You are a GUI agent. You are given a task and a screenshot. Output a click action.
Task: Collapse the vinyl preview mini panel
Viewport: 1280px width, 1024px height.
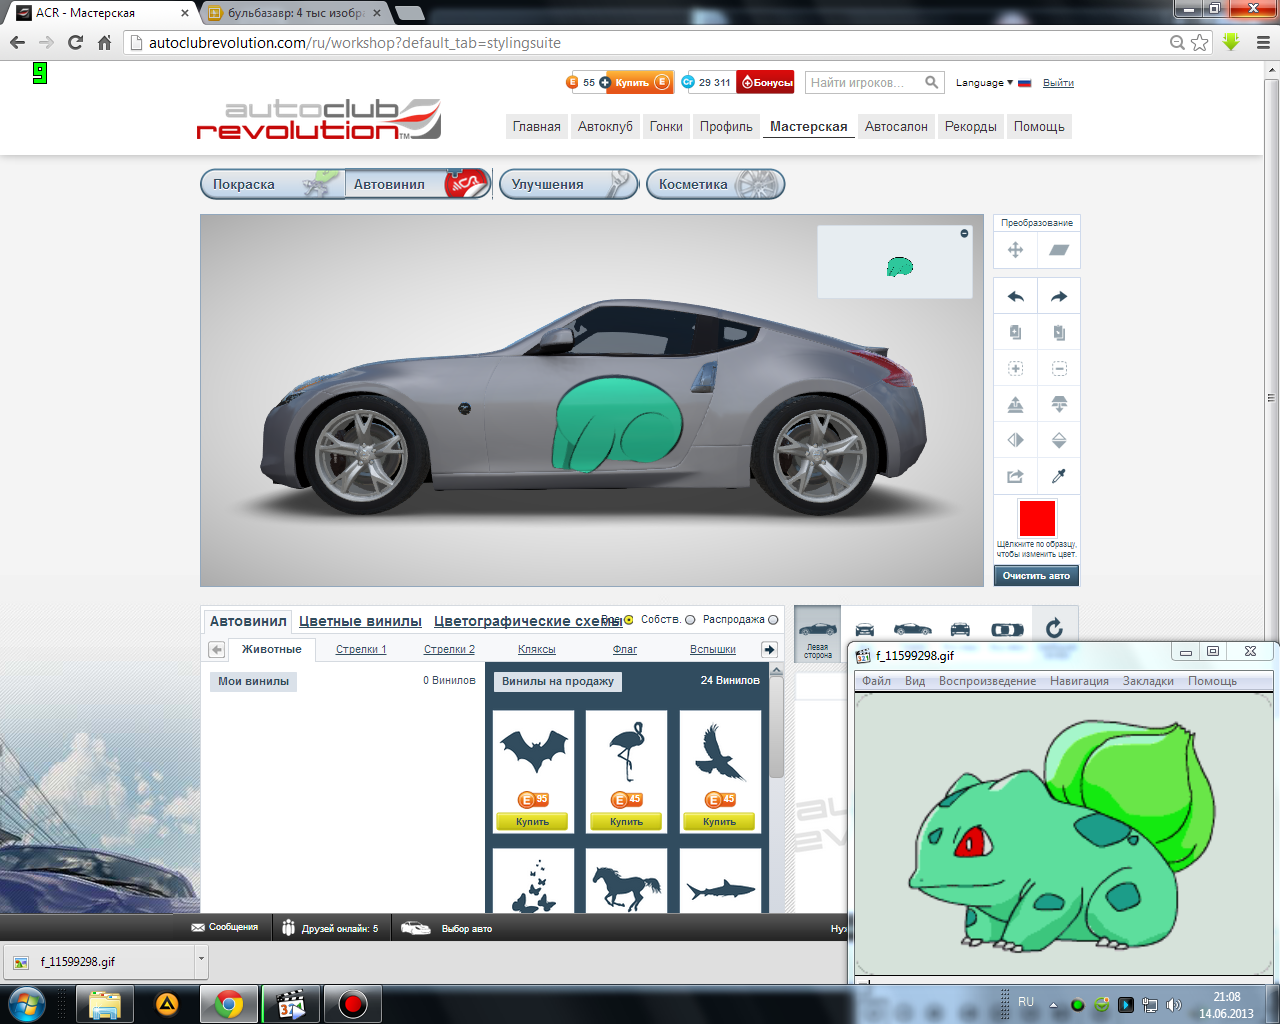click(x=964, y=233)
